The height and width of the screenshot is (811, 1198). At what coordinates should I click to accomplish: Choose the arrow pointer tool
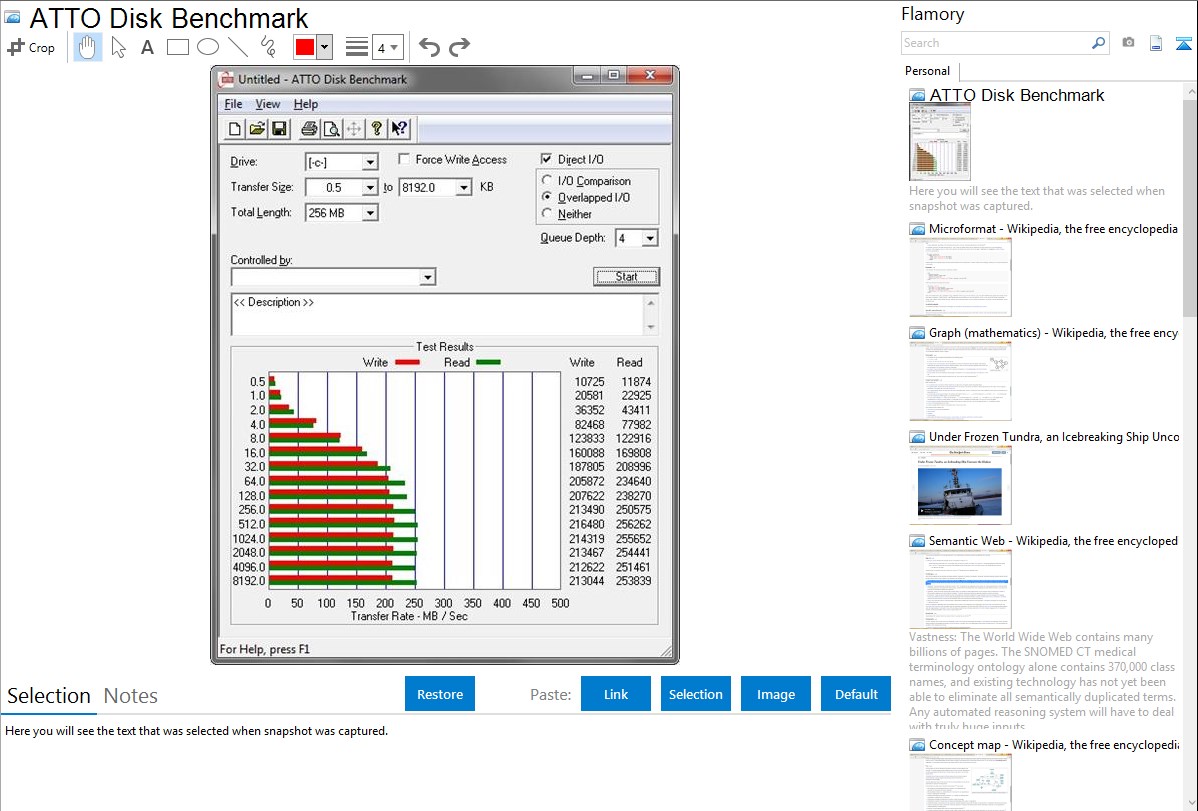pyautogui.click(x=118, y=47)
